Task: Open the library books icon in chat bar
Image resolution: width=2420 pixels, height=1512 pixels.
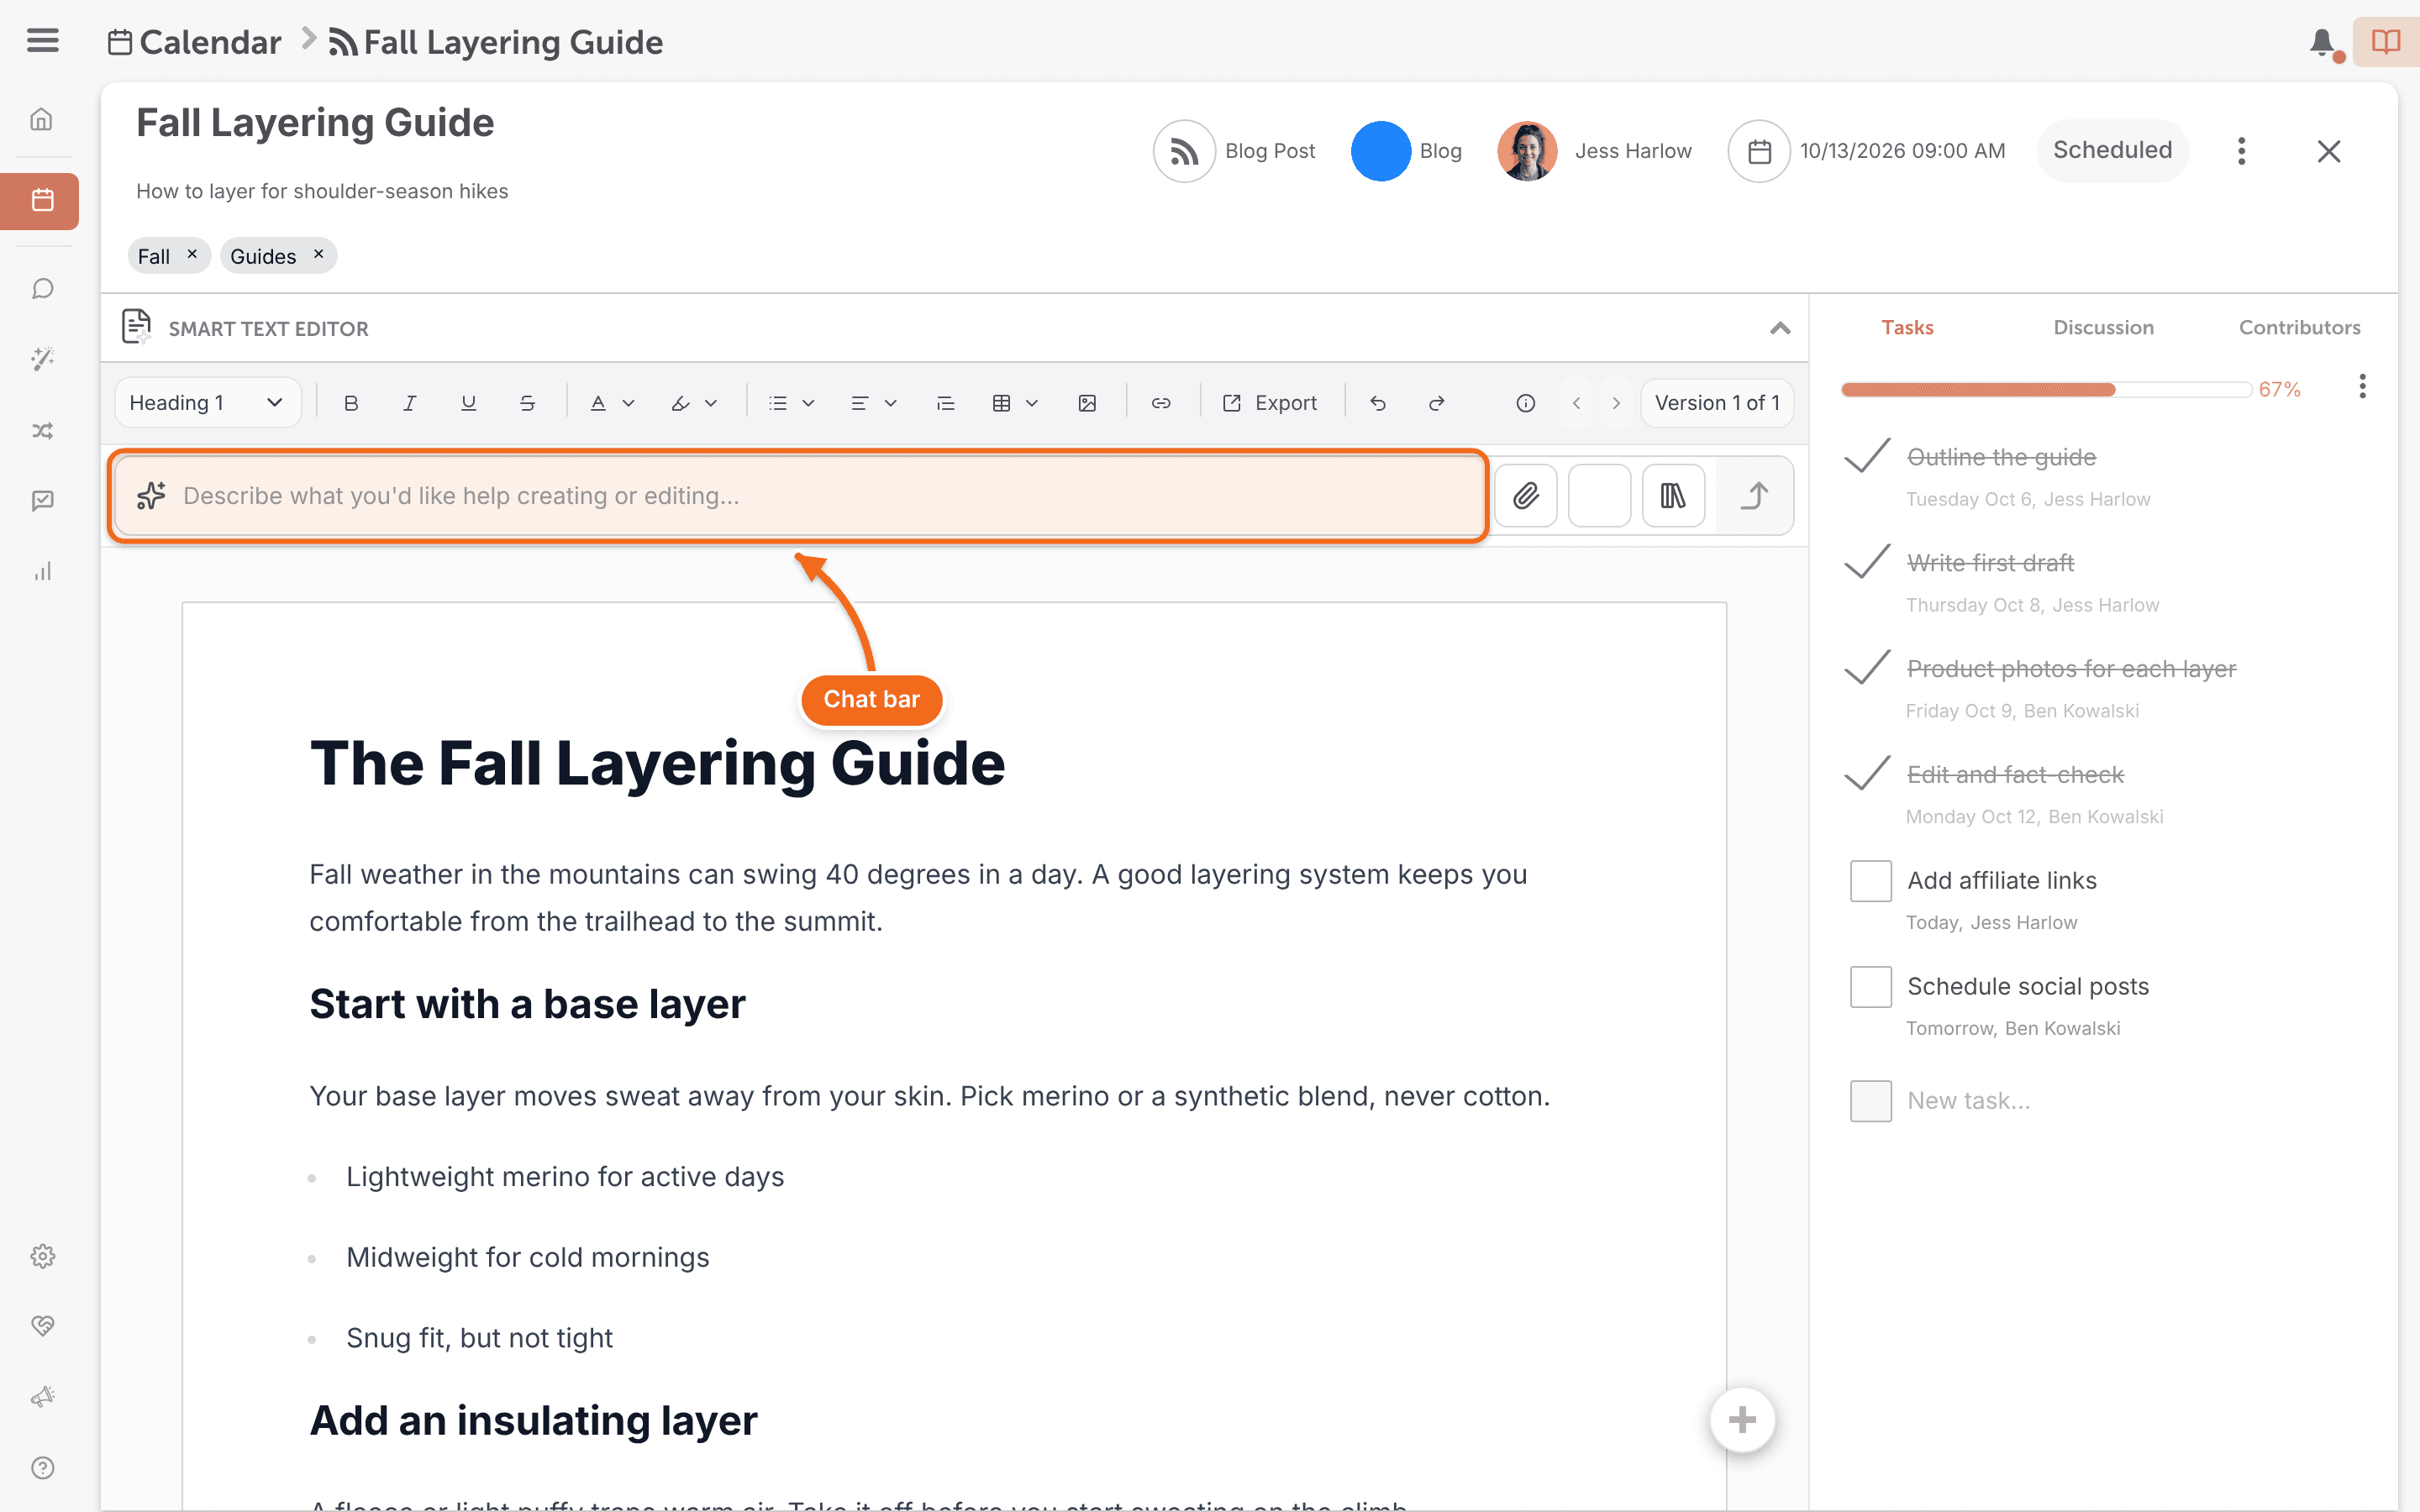Action: click(x=1673, y=496)
